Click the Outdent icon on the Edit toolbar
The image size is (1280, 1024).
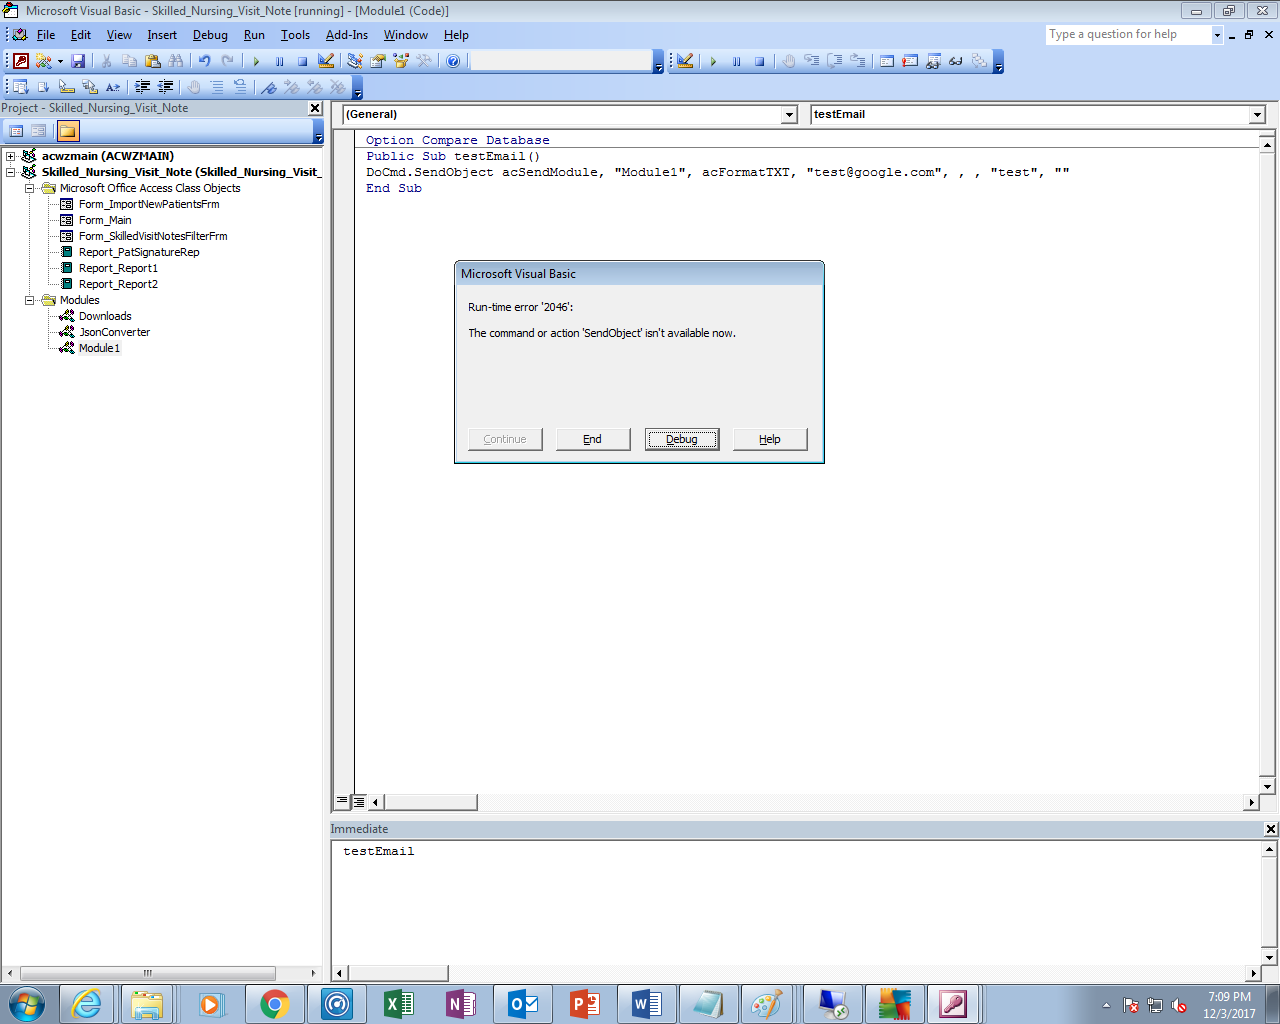[x=166, y=87]
